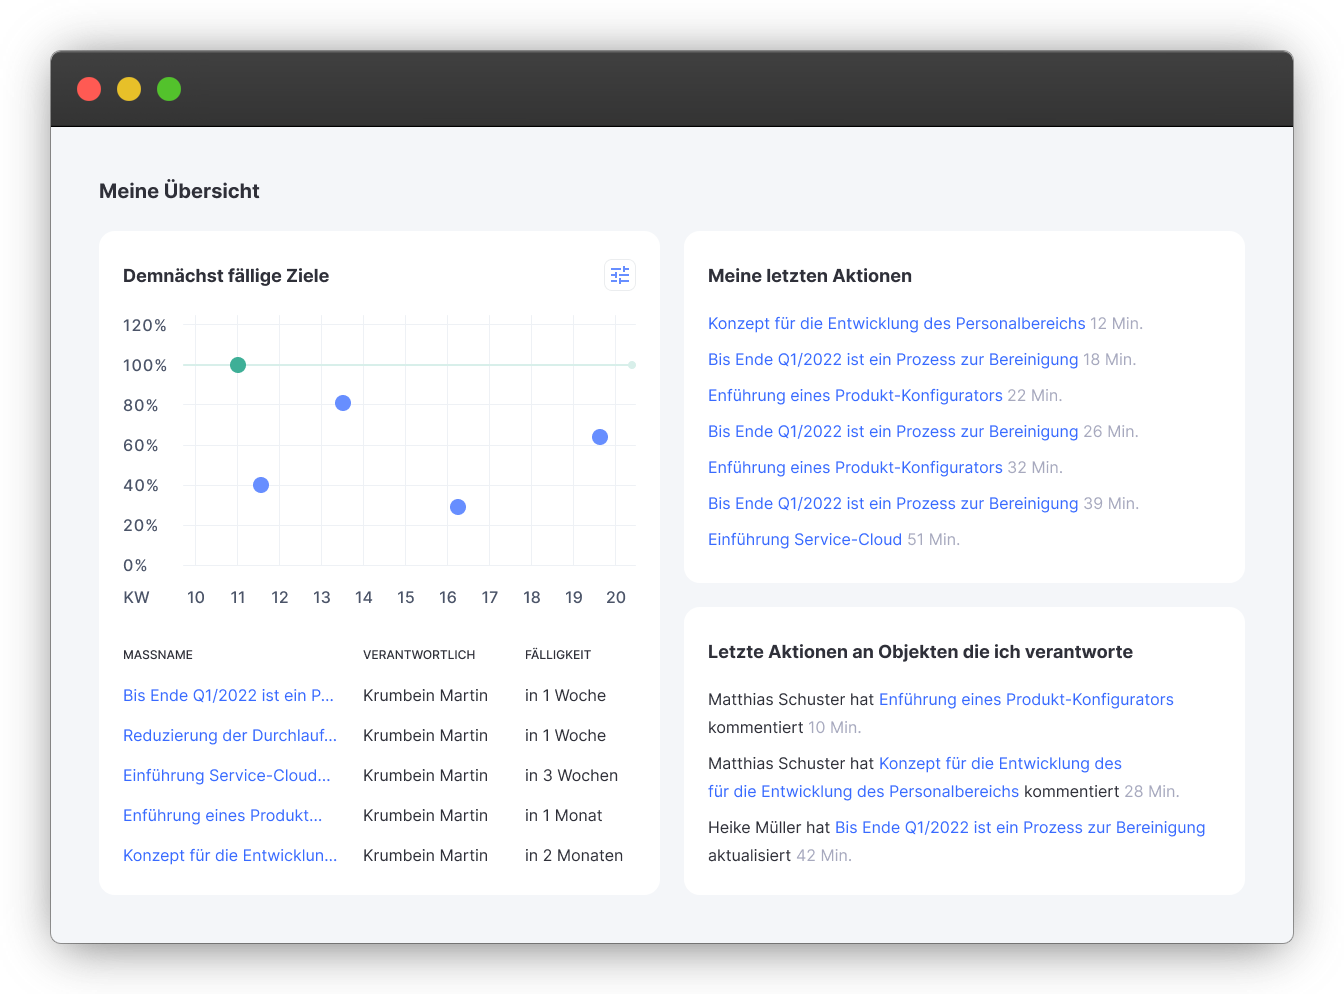Click Krumbein Martin in the Einführung Service-Cloud row
This screenshot has width=1344, height=994.
425,775
